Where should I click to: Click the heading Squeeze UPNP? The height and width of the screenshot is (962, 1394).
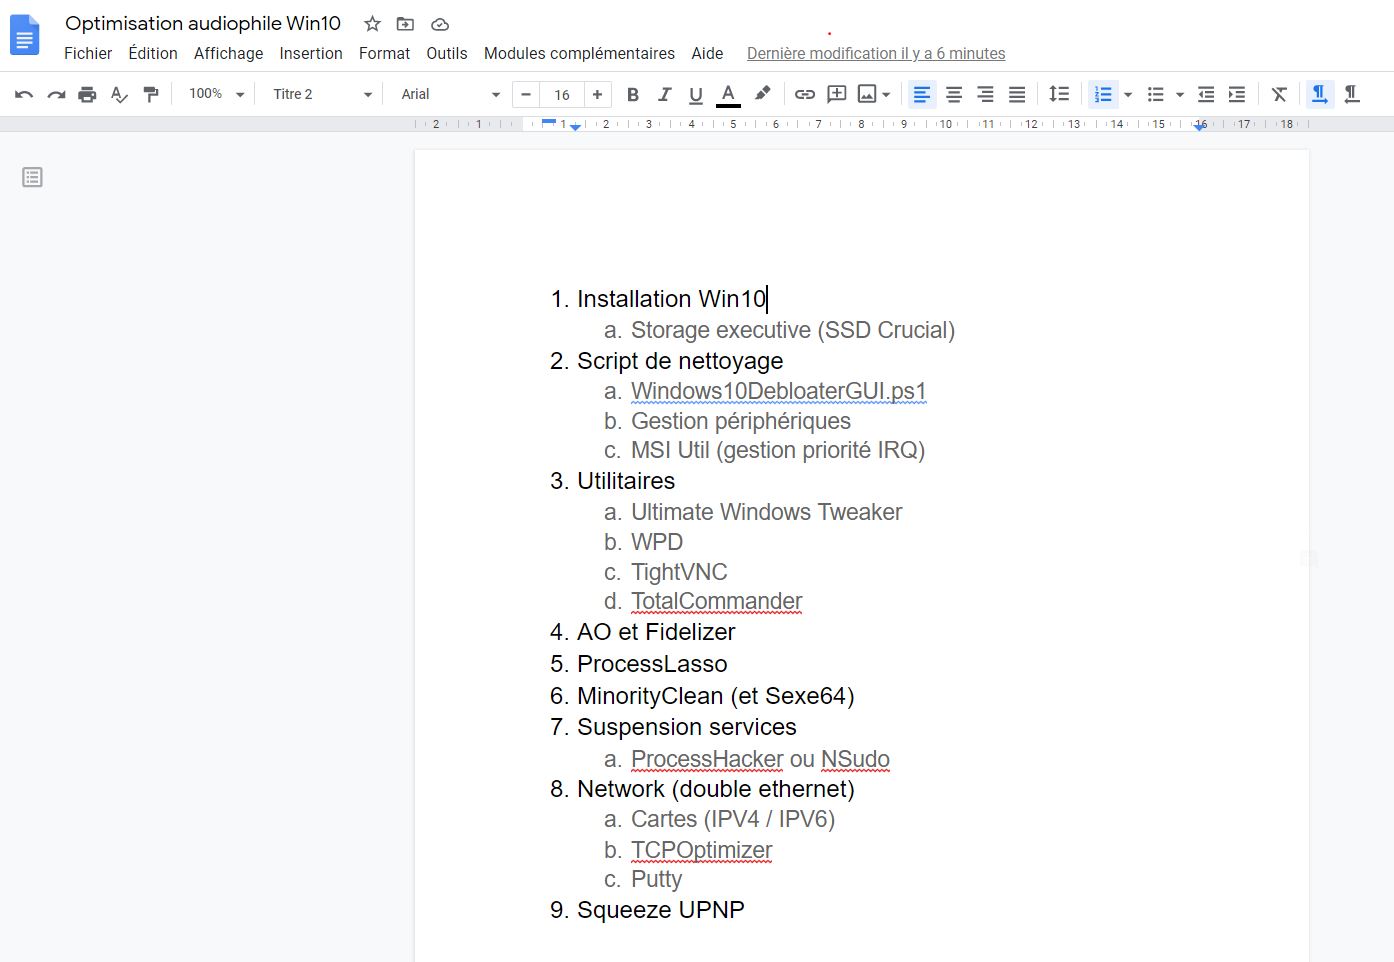coord(661,910)
